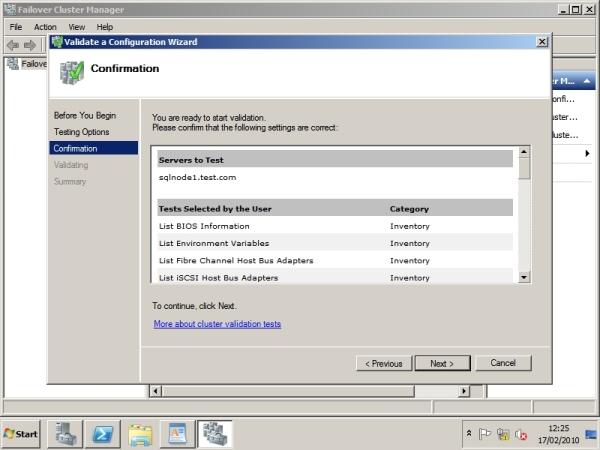This screenshot has height=450, width=600.
Task: Open Windows Explorer folder taskbar icon
Action: (x=140, y=434)
